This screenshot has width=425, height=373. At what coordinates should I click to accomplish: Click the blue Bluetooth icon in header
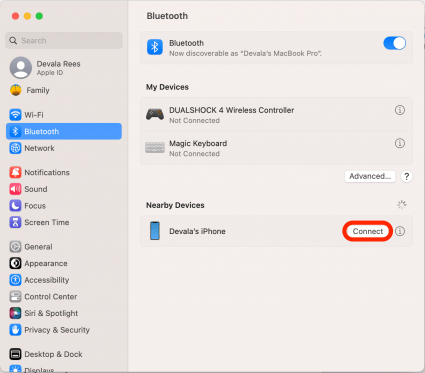click(x=155, y=47)
